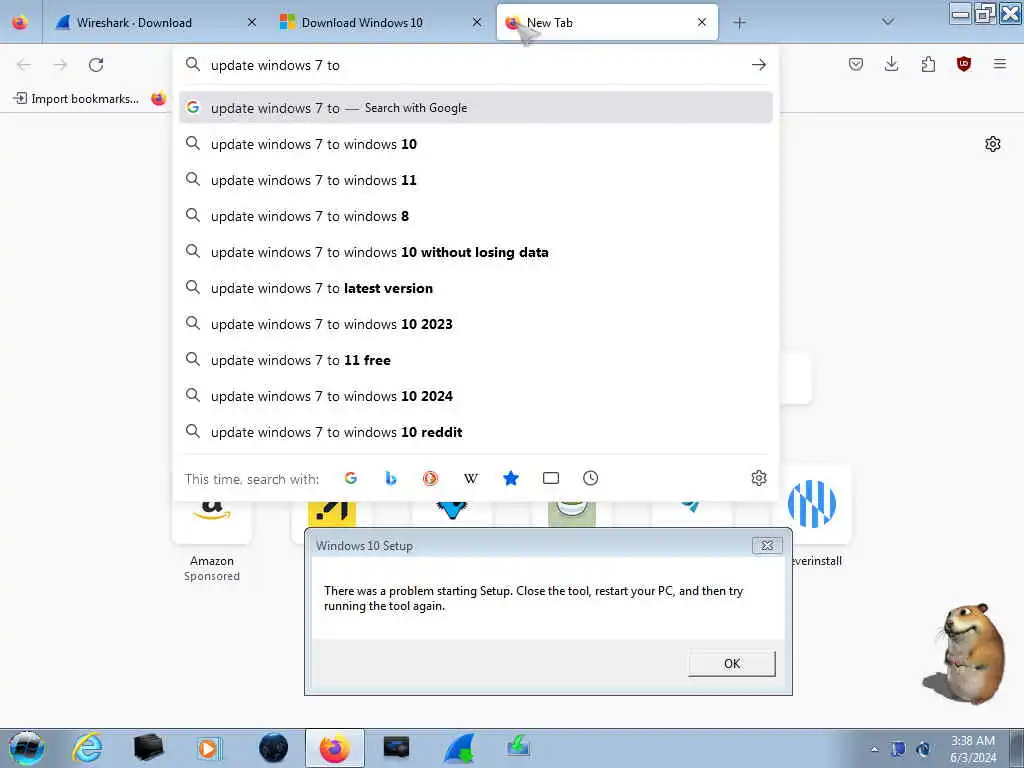1024x768 pixels.
Task: Open Save to Pocket button
Action: pos(856,64)
